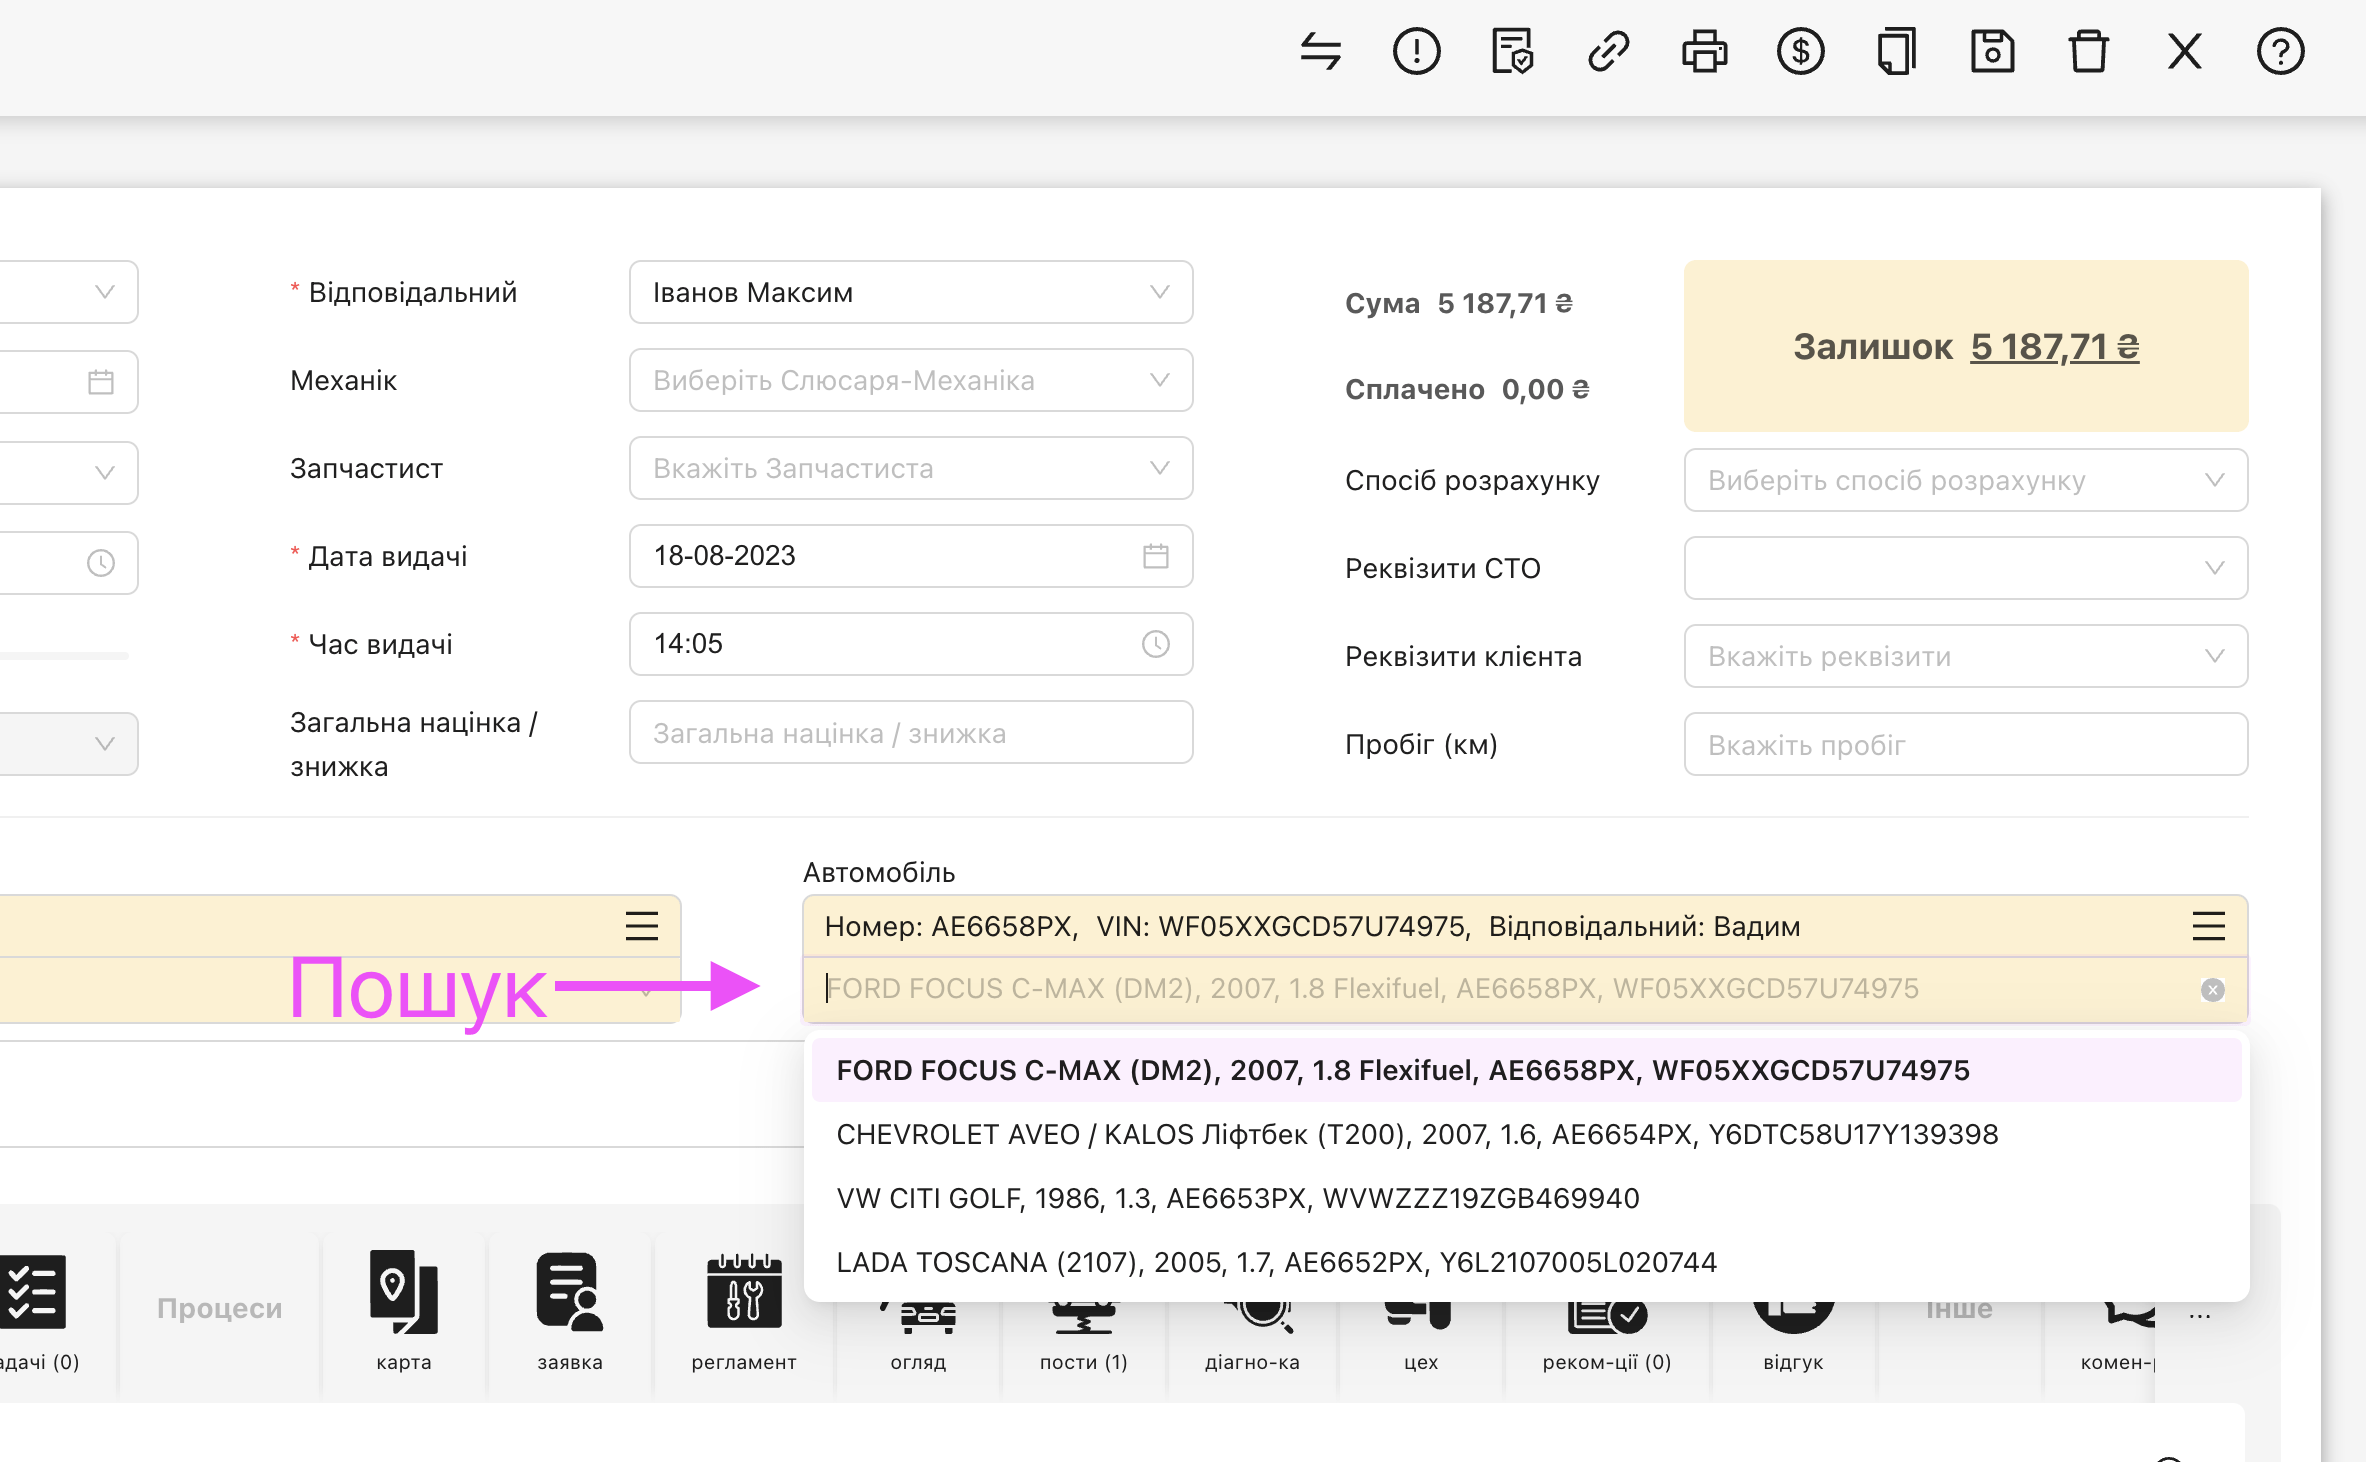
Task: Click the save diskette icon
Action: pos(1992,52)
